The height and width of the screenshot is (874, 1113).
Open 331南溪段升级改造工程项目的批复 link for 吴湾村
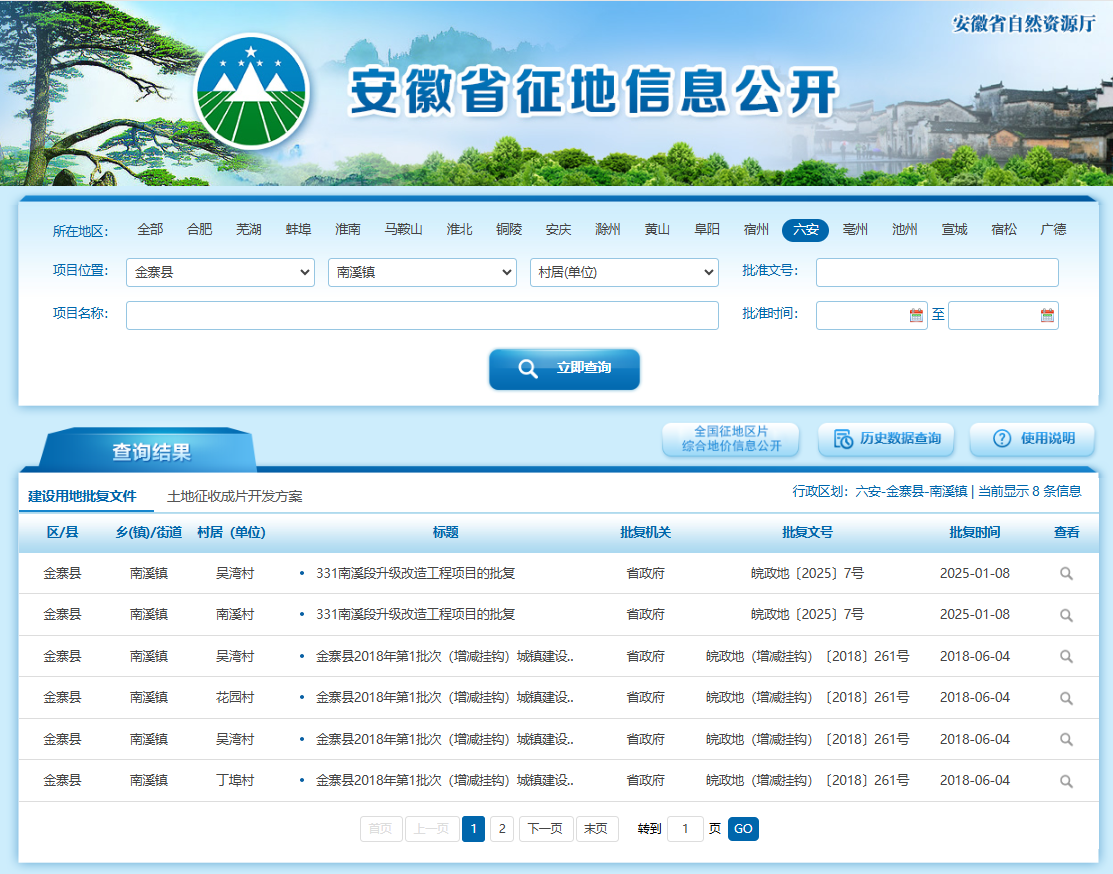pos(415,574)
